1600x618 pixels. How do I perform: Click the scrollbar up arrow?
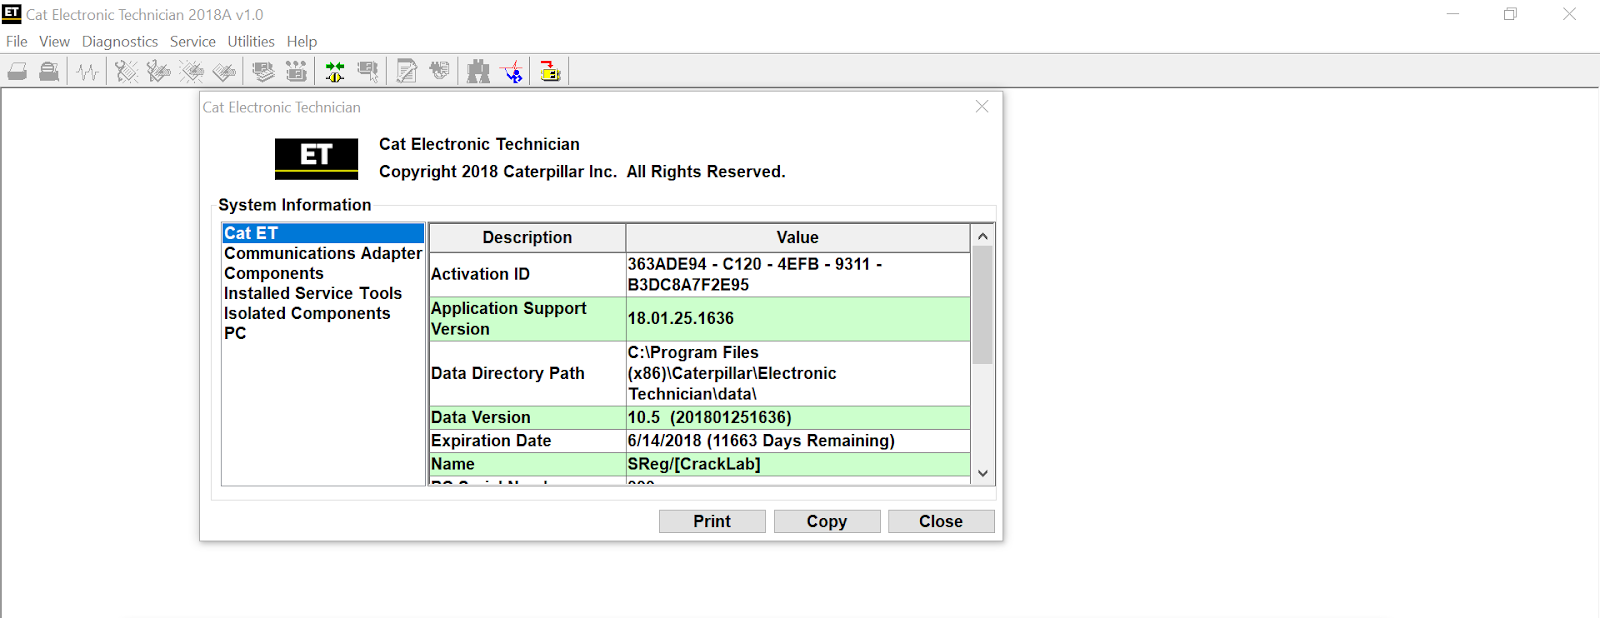click(983, 236)
